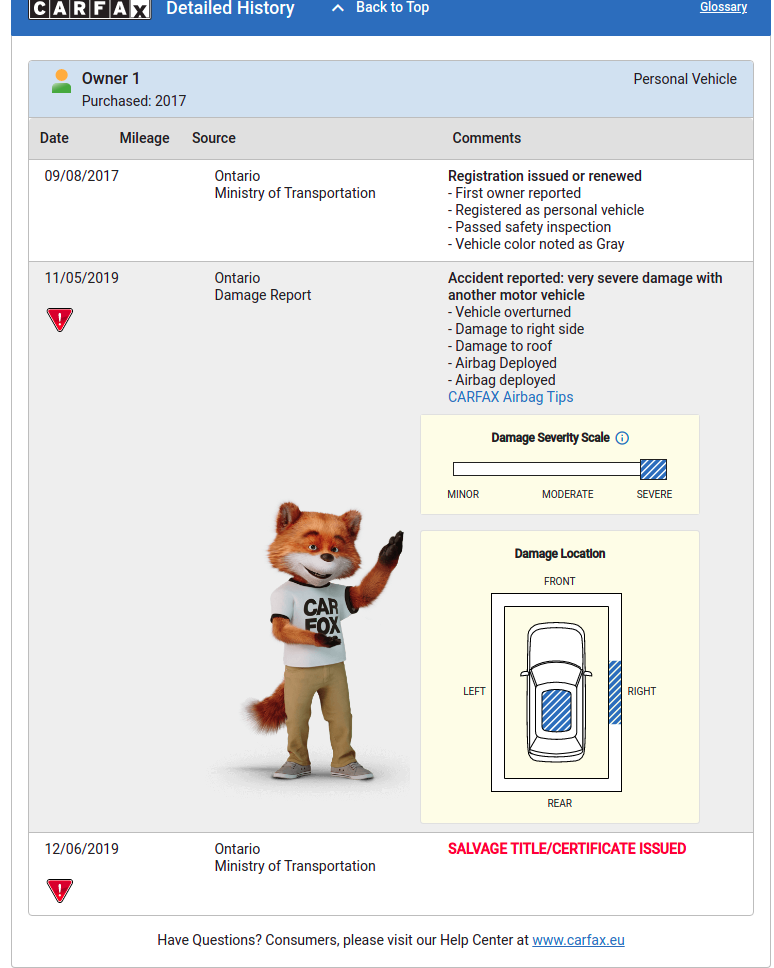Screen dimensions: 774x968
Task: Click the Comments column header
Action: (x=486, y=138)
